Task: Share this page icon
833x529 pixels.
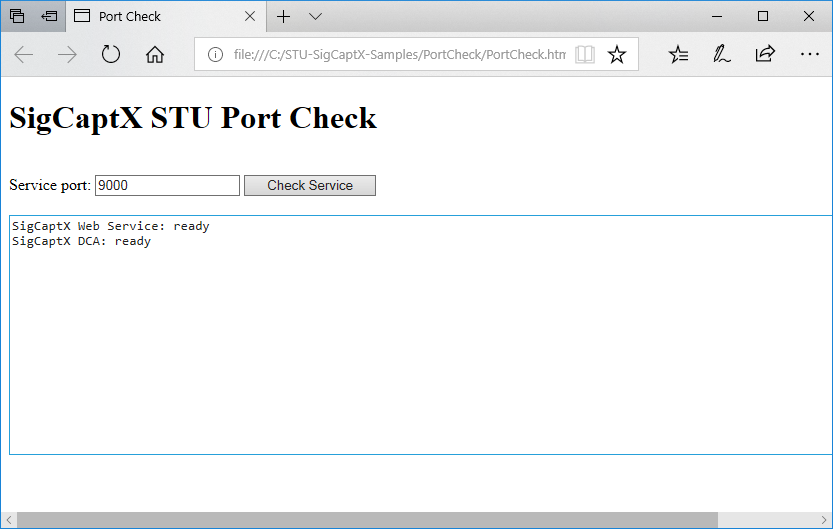Action: 765,54
